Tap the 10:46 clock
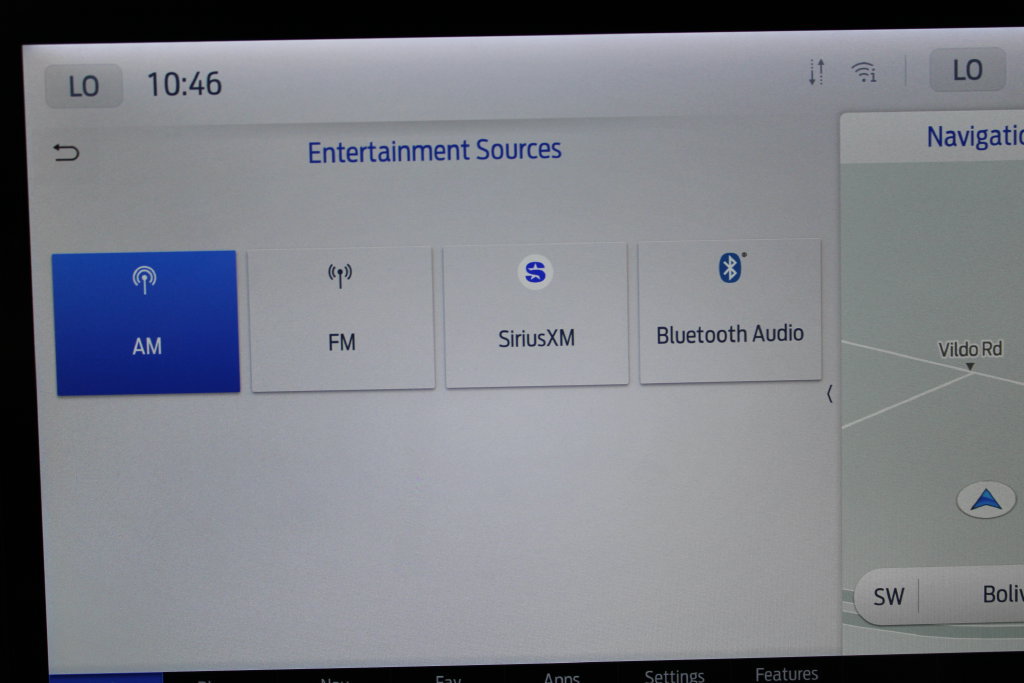1024x683 pixels. [184, 84]
